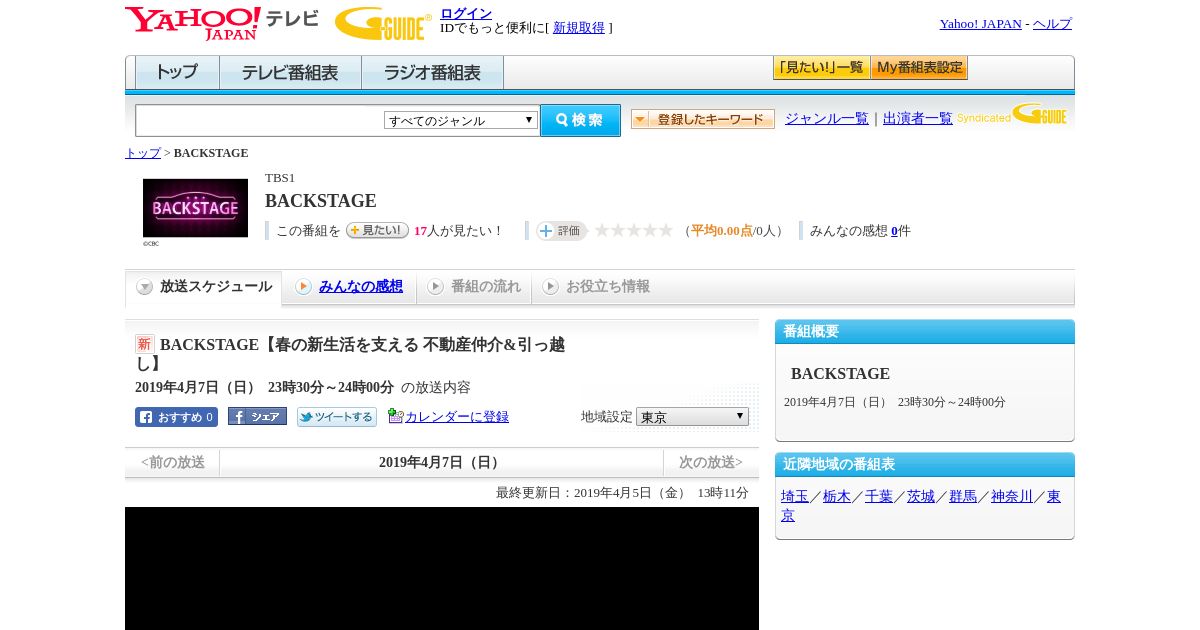
Task: Open the テレビ番組表 tab
Action: 290,73
